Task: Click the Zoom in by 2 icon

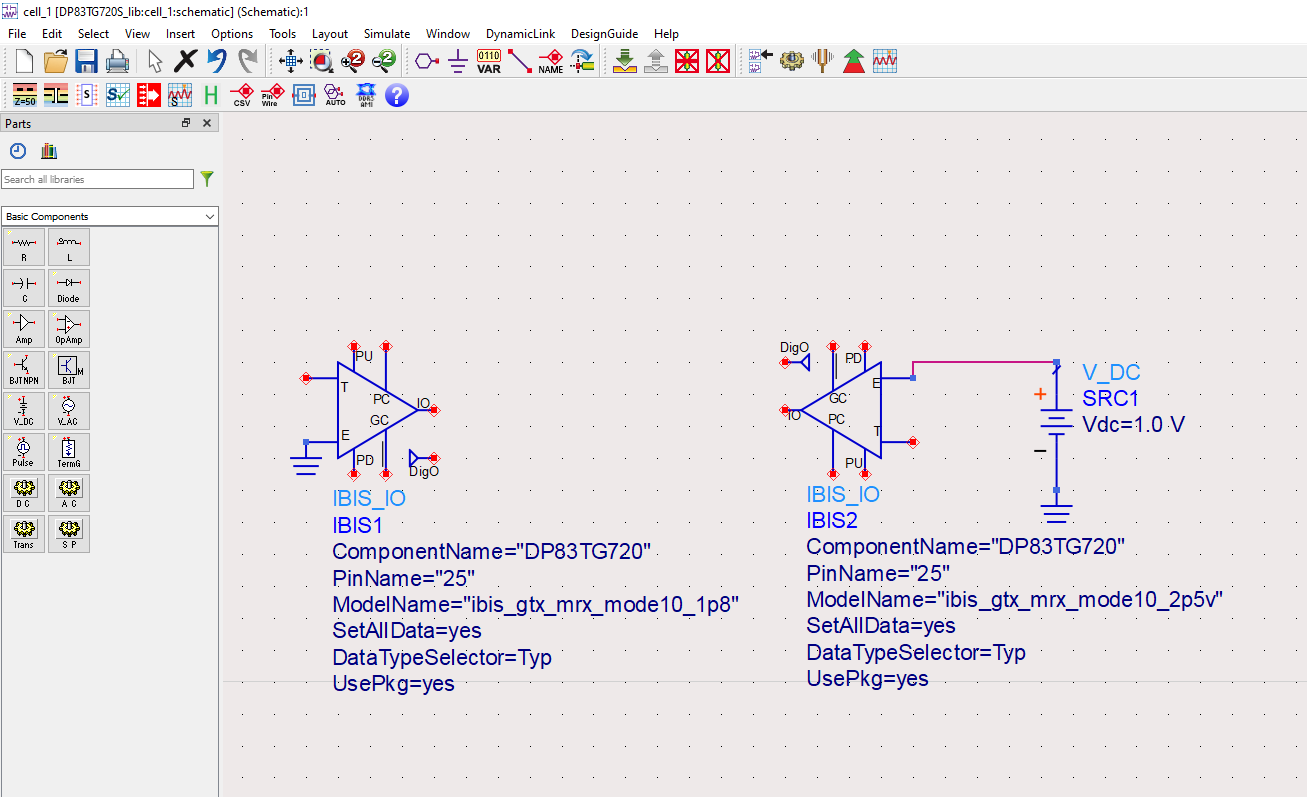Action: click(353, 61)
